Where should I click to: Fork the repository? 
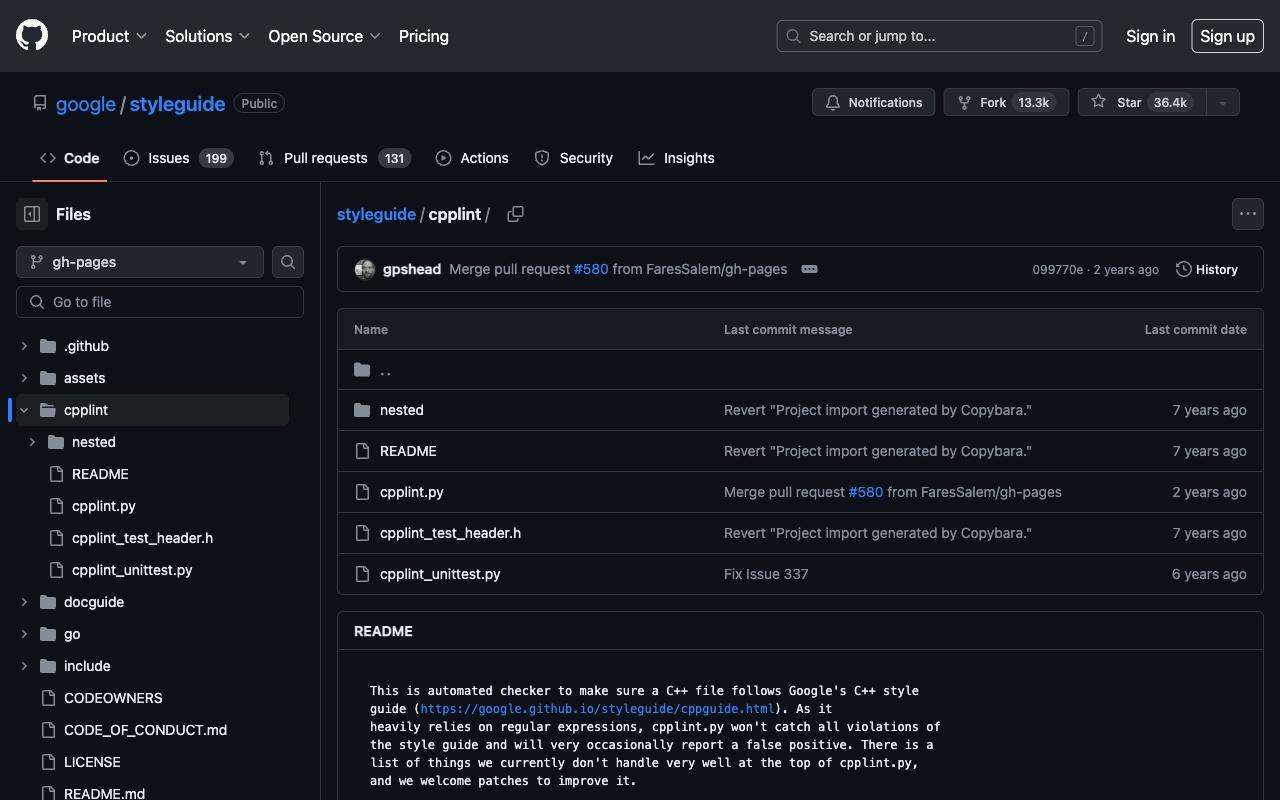click(x=1006, y=103)
